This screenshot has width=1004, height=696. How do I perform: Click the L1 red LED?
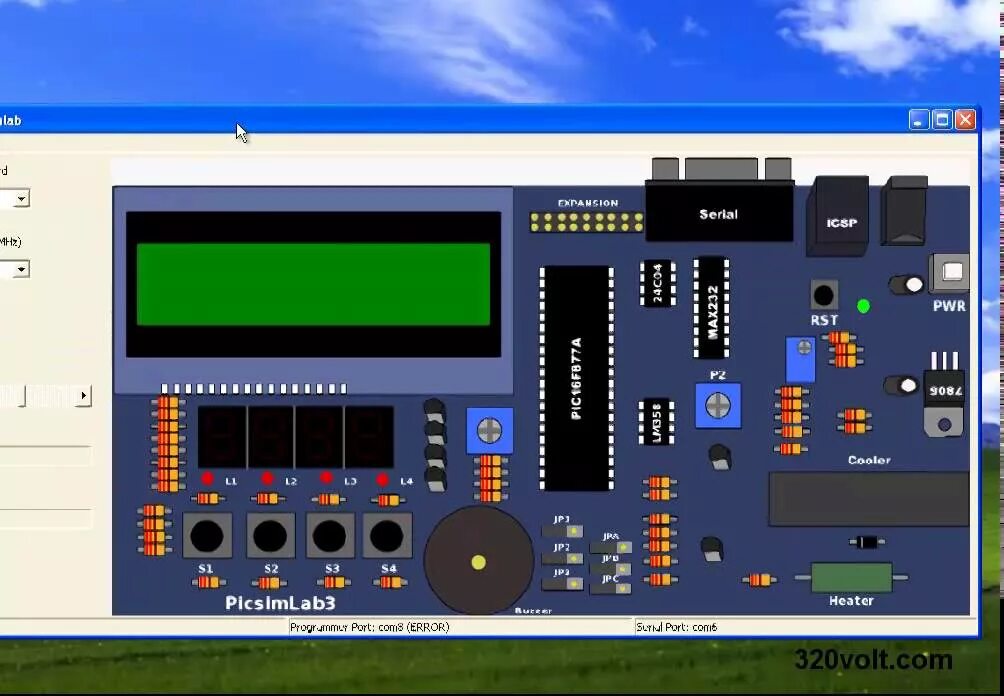point(207,479)
